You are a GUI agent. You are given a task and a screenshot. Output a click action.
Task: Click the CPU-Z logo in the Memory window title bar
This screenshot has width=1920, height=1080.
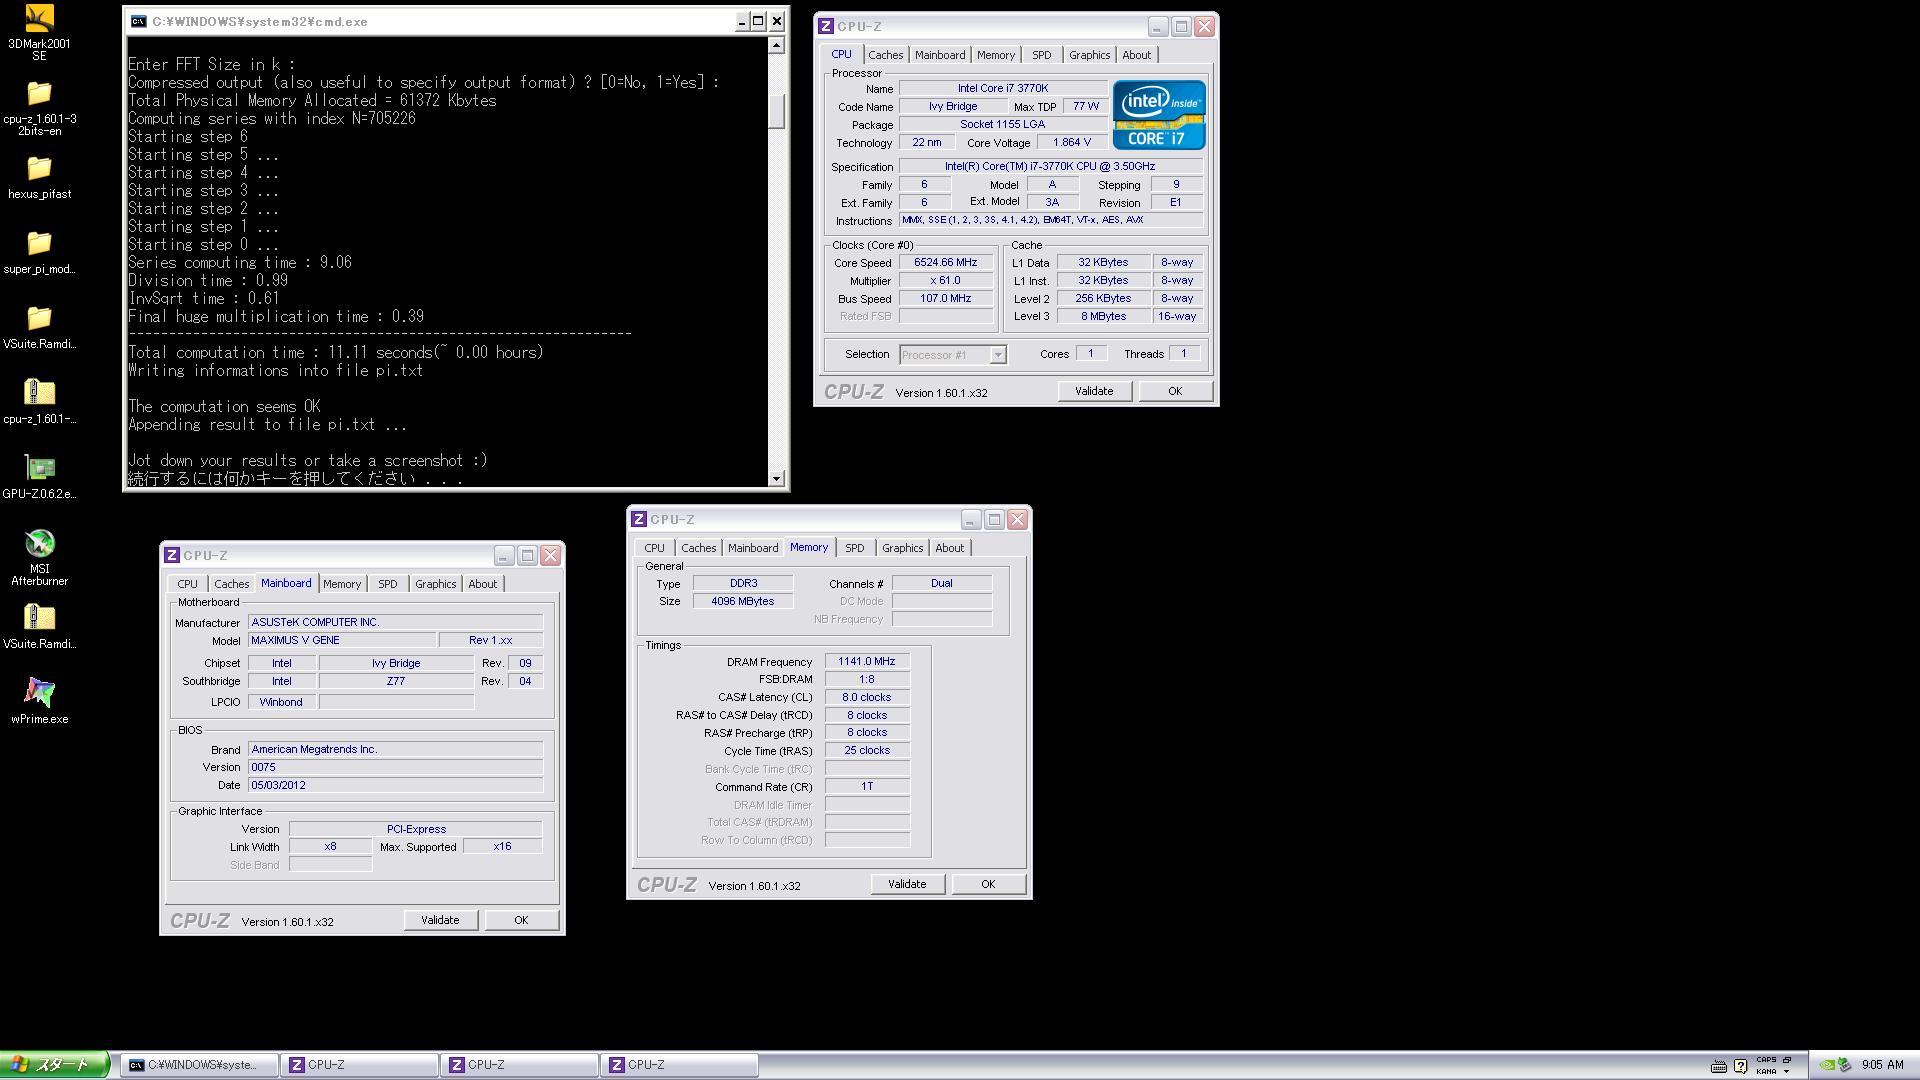click(639, 519)
